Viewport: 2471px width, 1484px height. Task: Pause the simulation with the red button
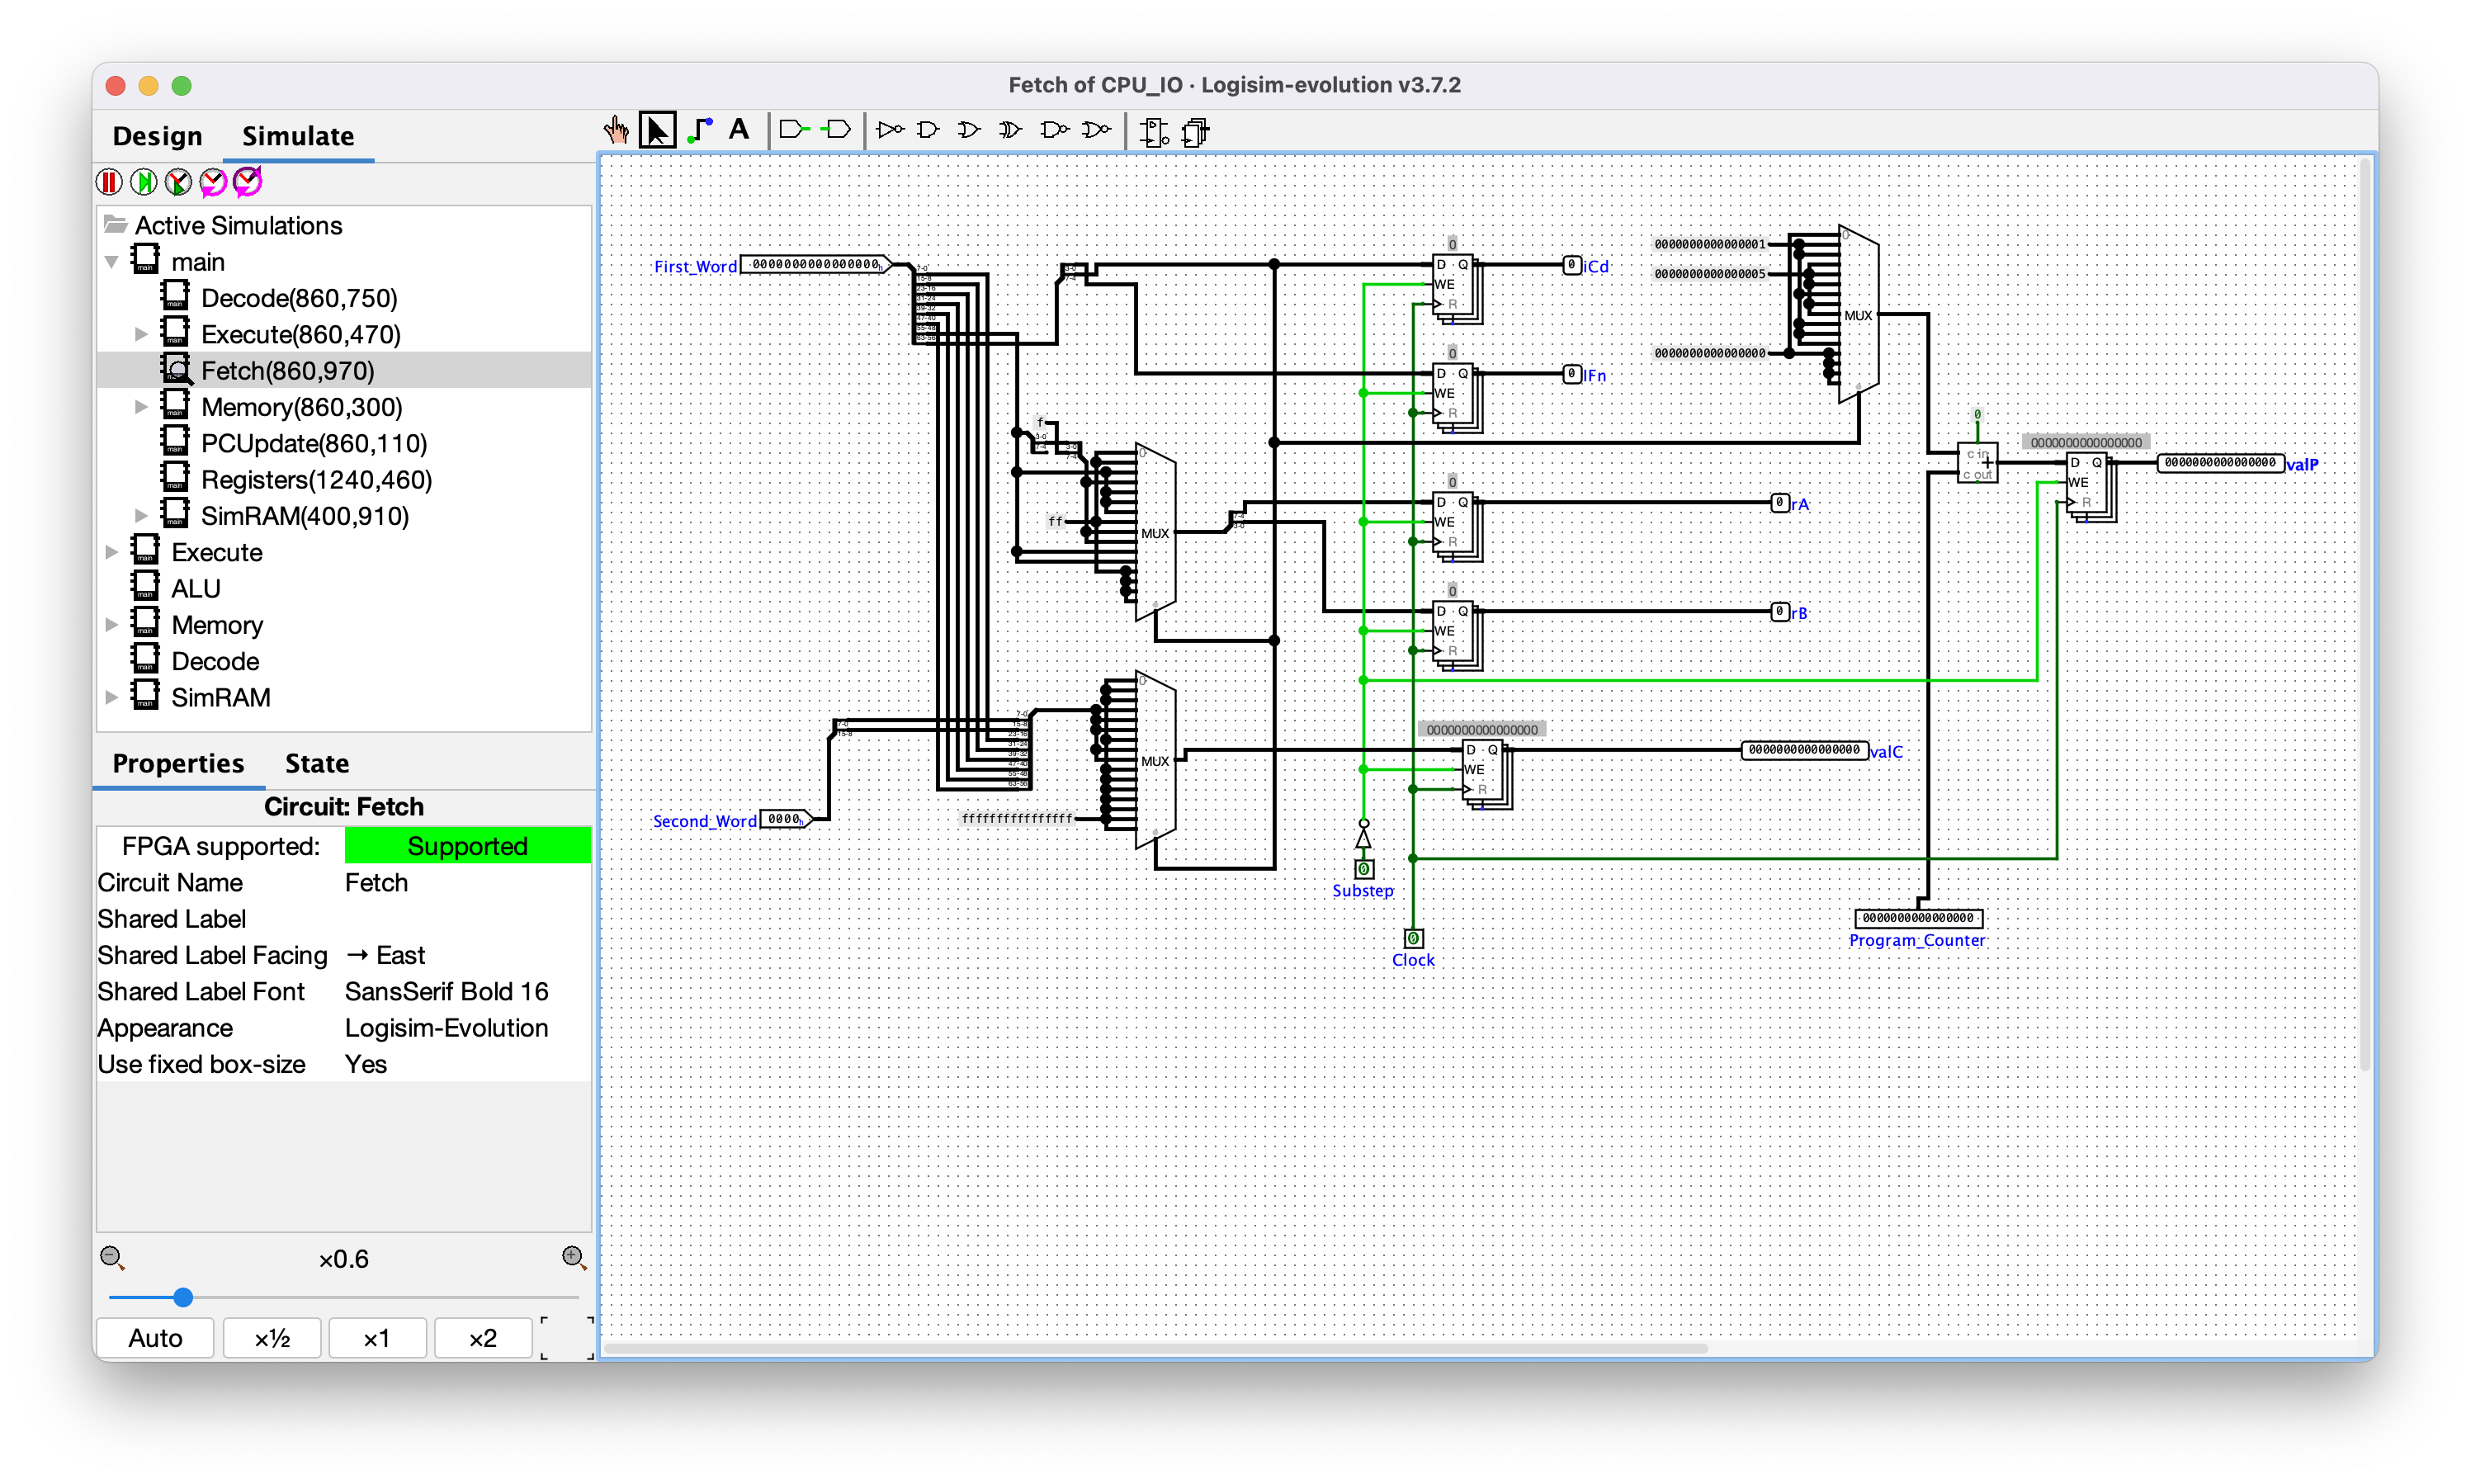click(109, 182)
